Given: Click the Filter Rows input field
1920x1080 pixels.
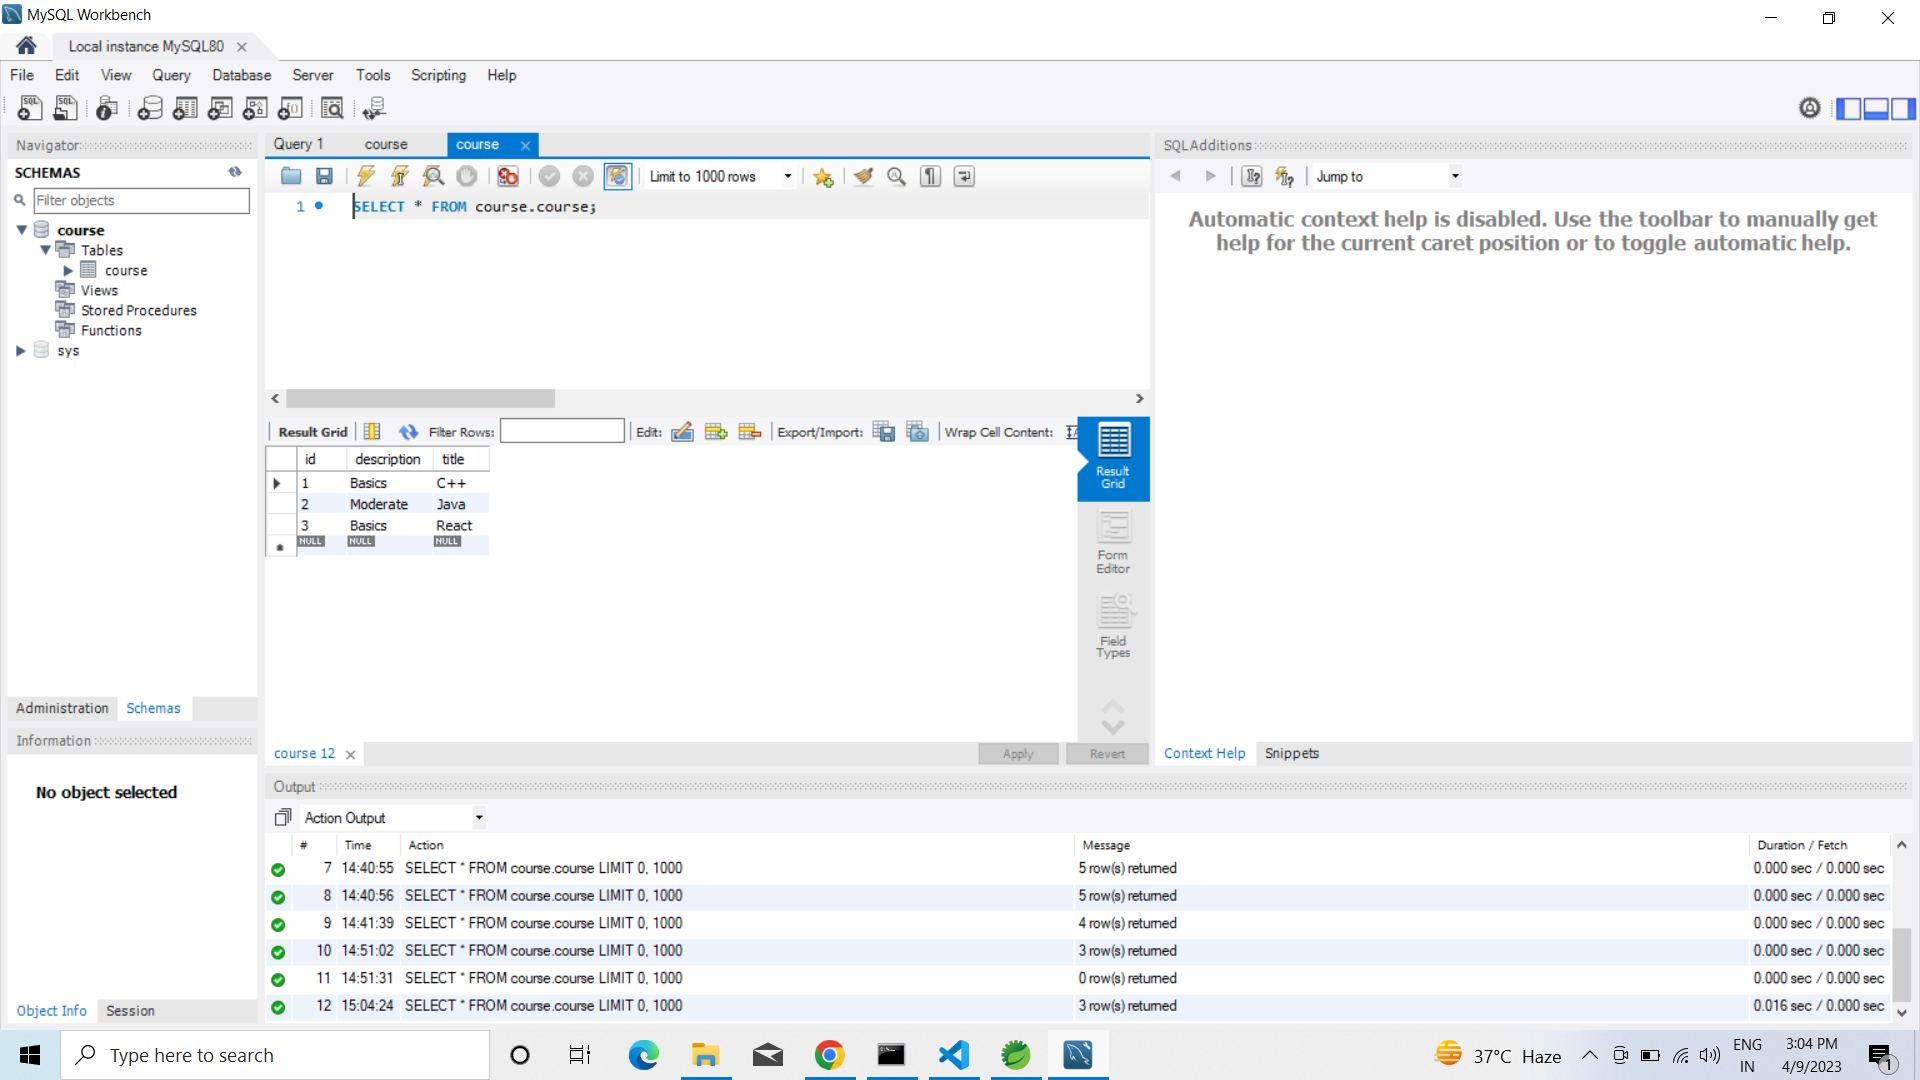Looking at the screenshot, I should [x=562, y=432].
